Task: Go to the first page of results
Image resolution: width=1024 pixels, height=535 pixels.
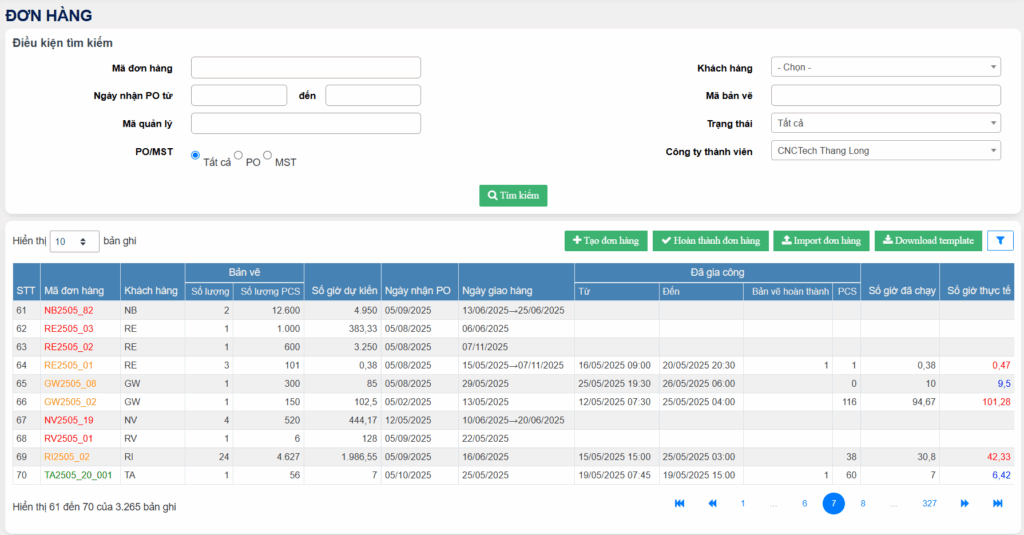Action: (680, 504)
